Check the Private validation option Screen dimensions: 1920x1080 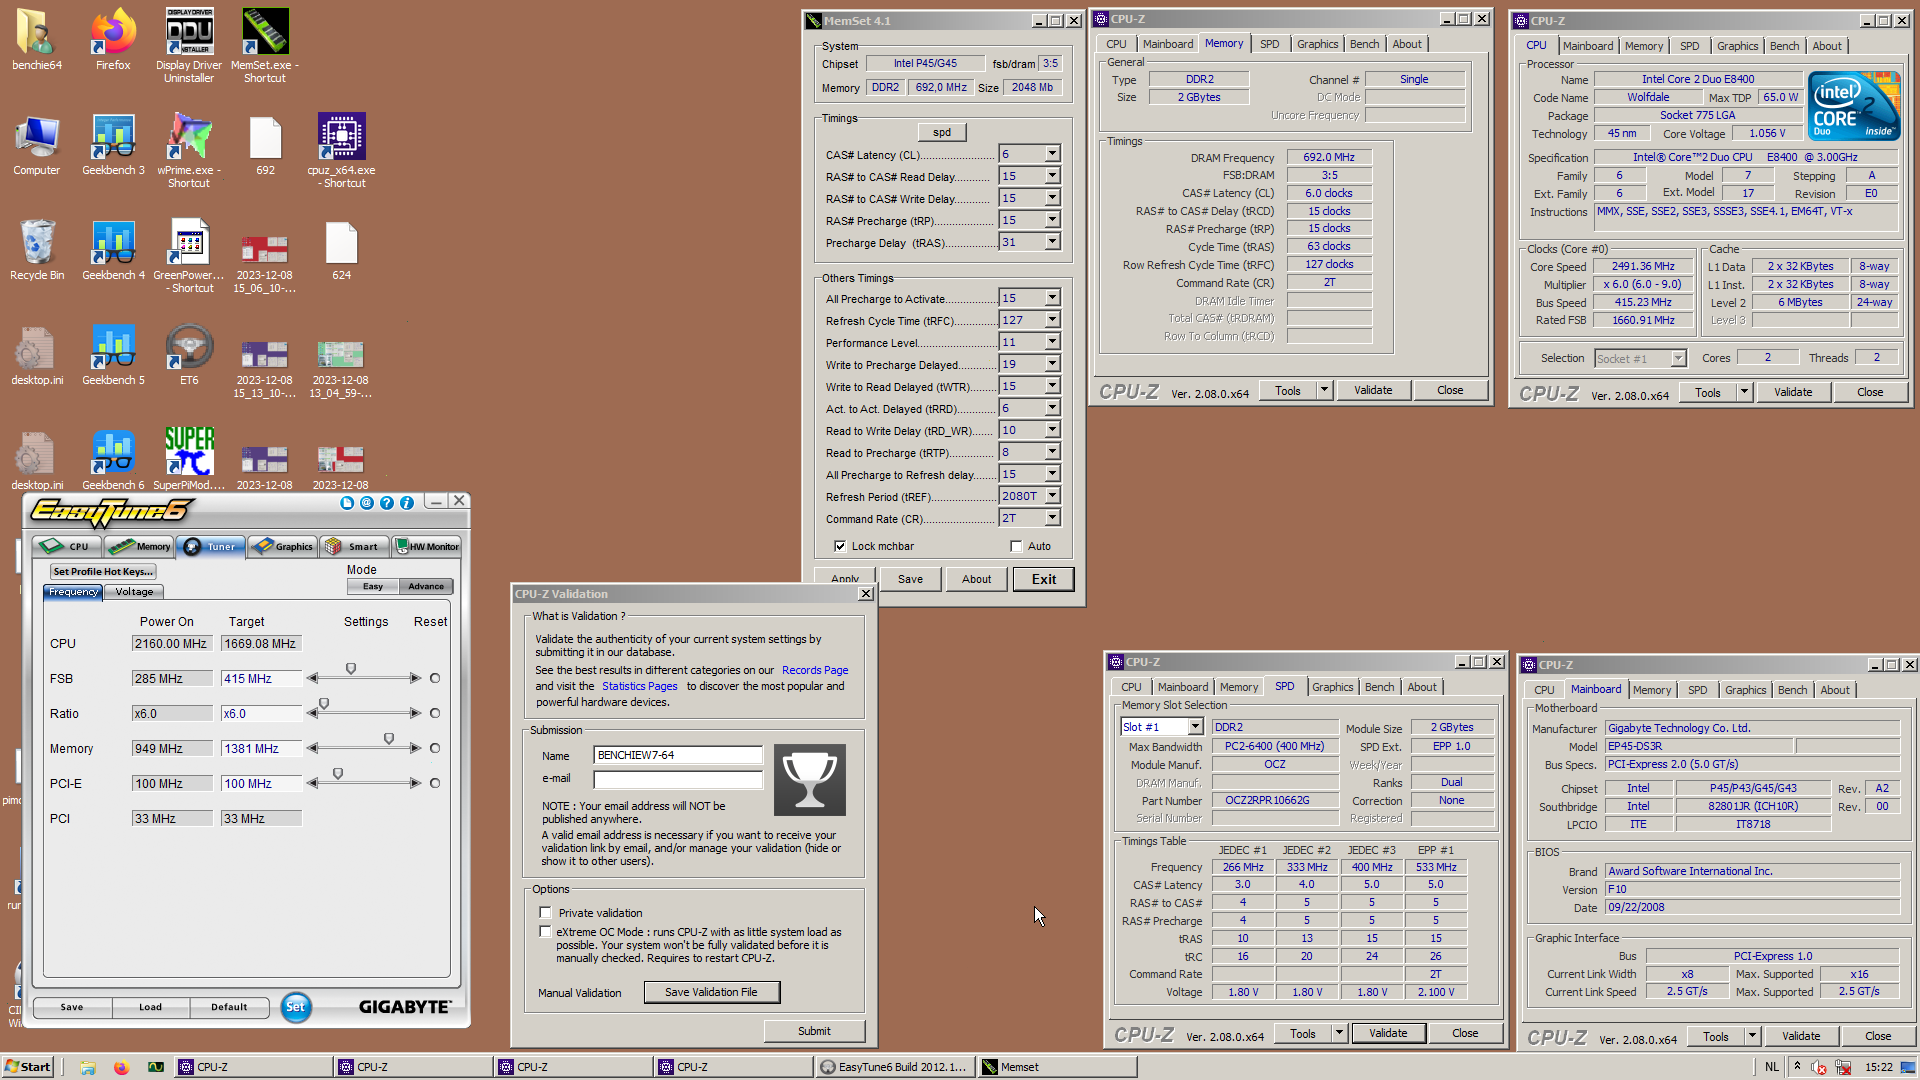(x=545, y=912)
